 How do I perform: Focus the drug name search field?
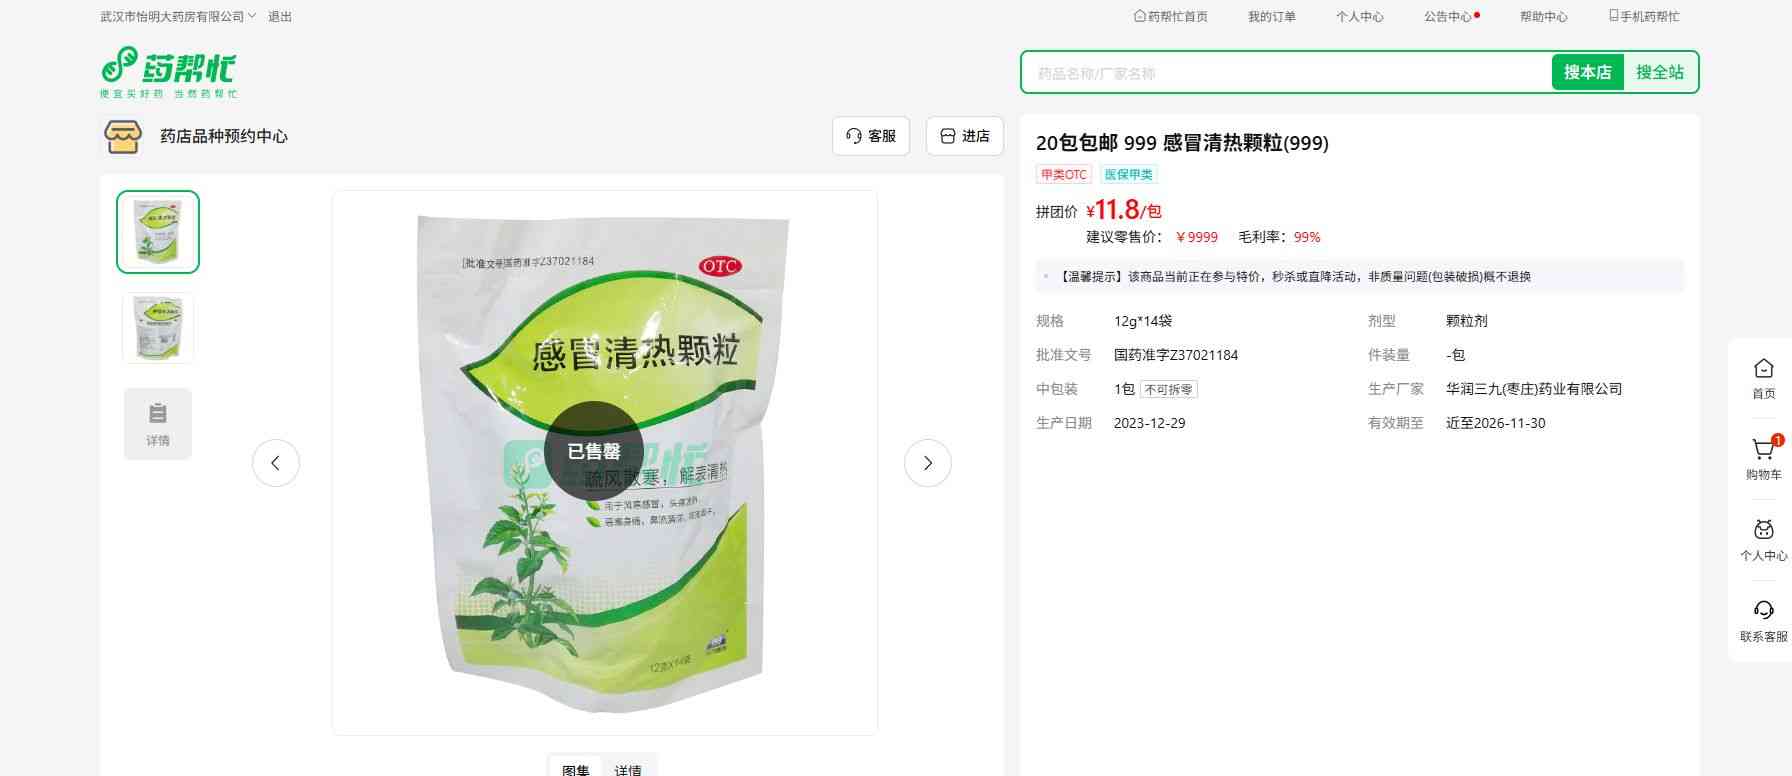coord(1286,72)
